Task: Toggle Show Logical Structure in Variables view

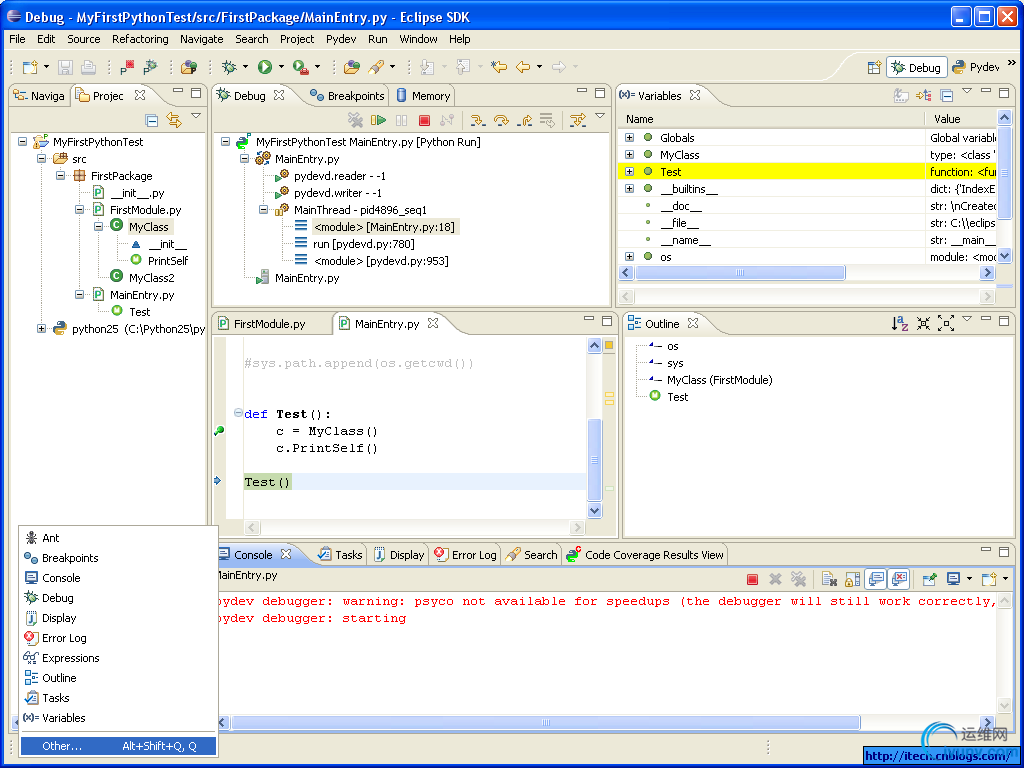Action: click(923, 95)
